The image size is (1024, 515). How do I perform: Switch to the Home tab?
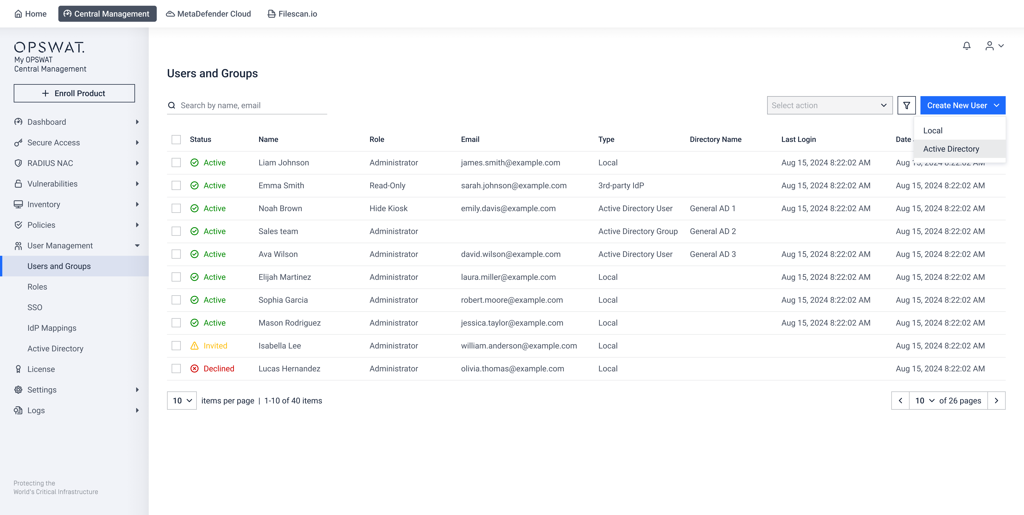30,14
